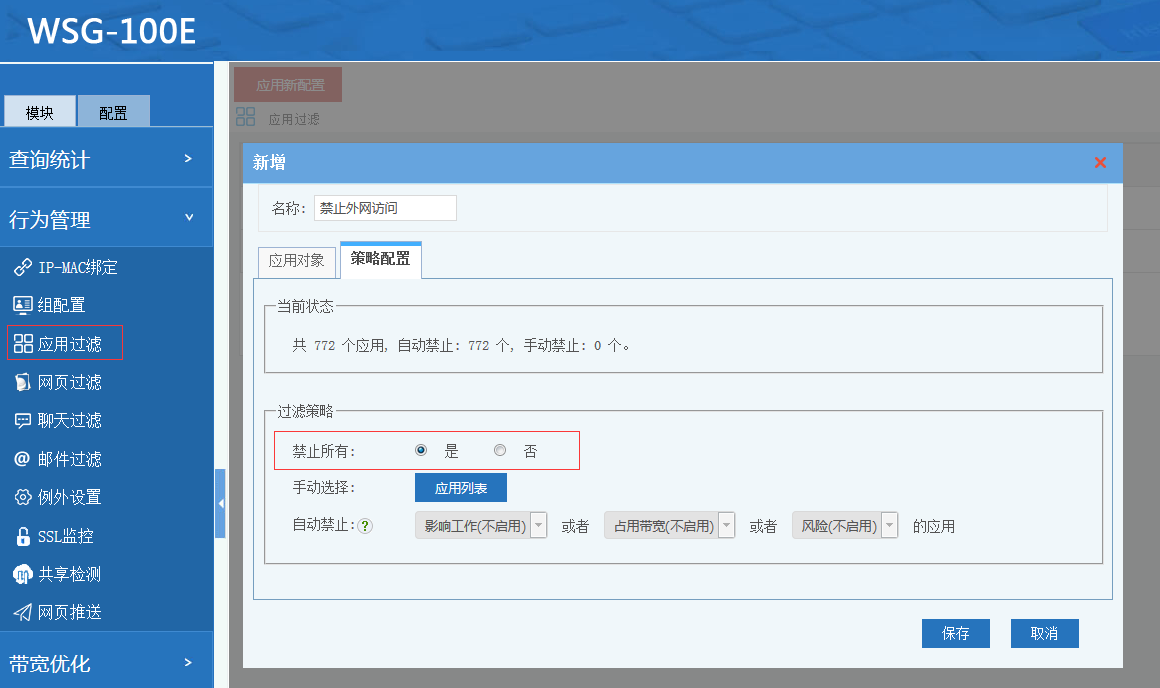Open 组配置 group icon in sidebar

[22, 306]
